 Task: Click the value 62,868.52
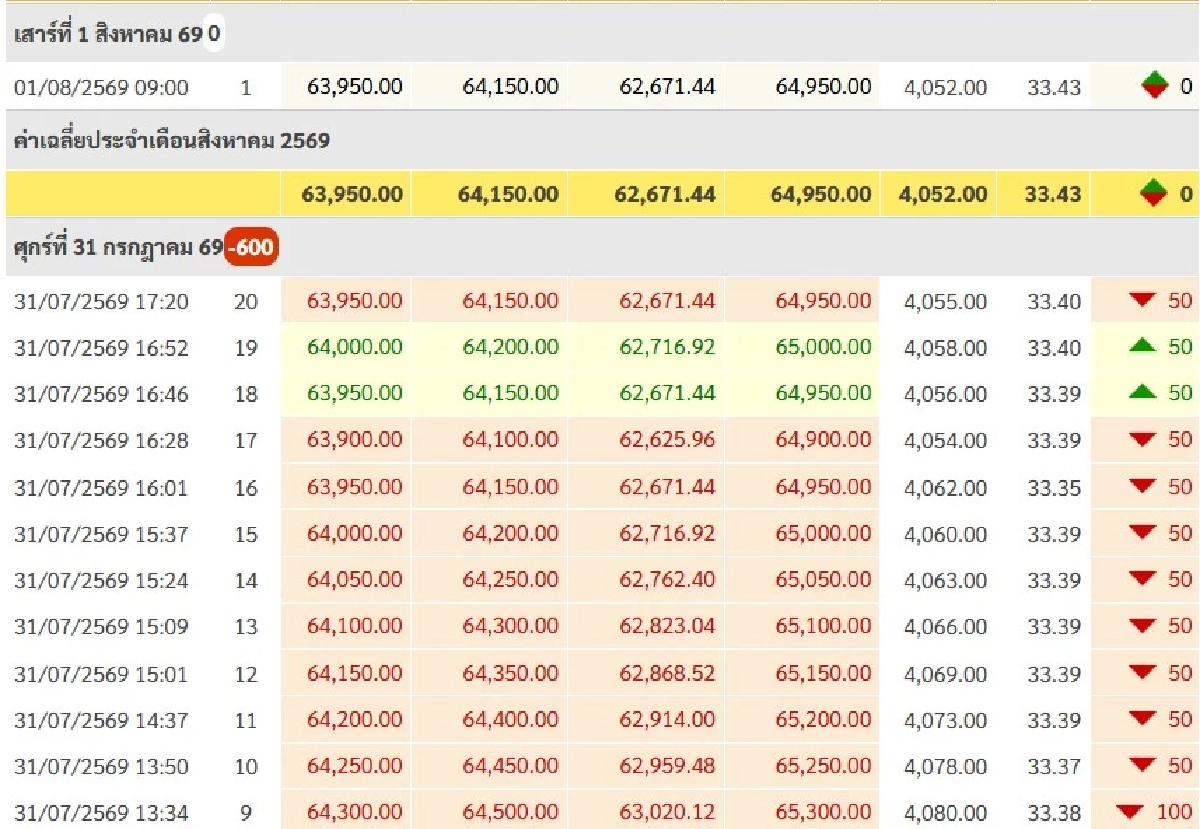[x=667, y=674]
